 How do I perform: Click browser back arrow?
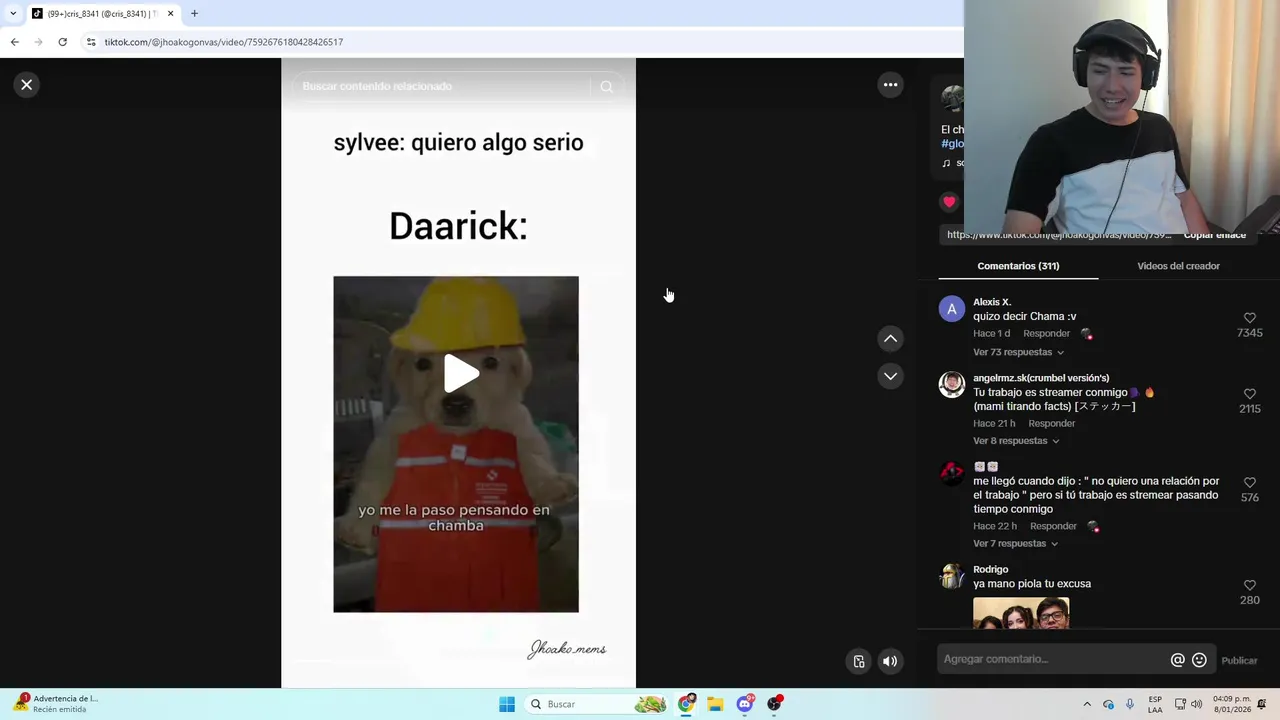[x=15, y=42]
